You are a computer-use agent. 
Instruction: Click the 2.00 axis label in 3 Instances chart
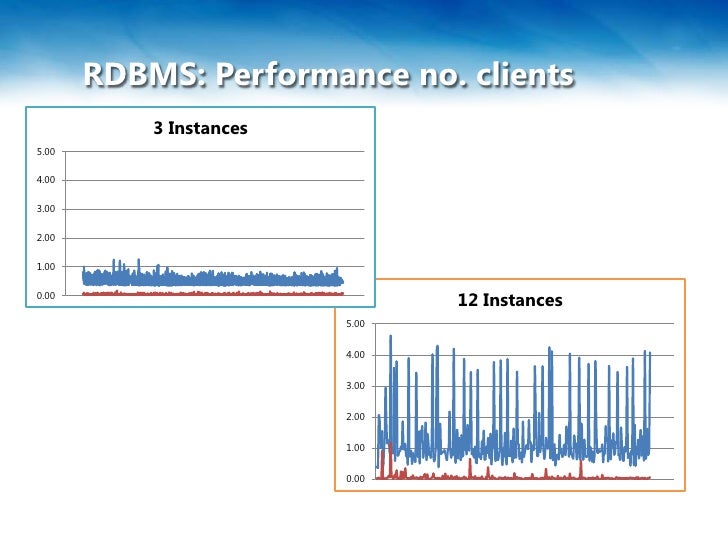(x=46, y=238)
